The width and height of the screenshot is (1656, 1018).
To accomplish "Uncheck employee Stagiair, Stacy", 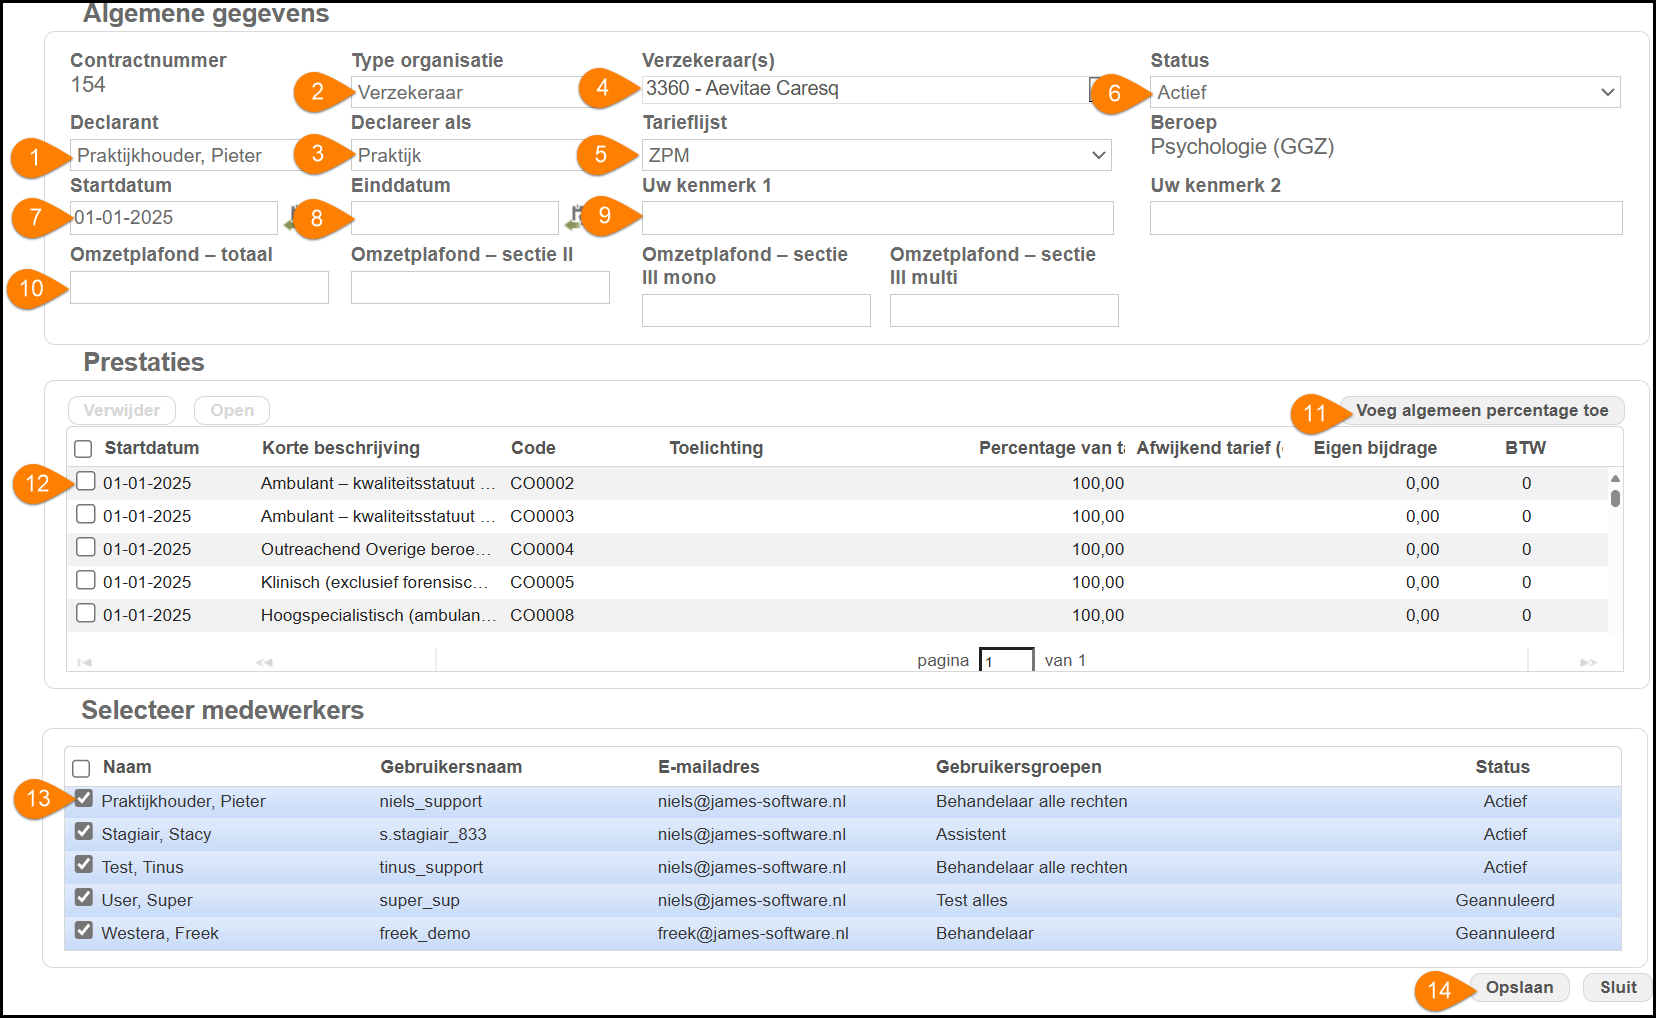I will click(x=84, y=832).
